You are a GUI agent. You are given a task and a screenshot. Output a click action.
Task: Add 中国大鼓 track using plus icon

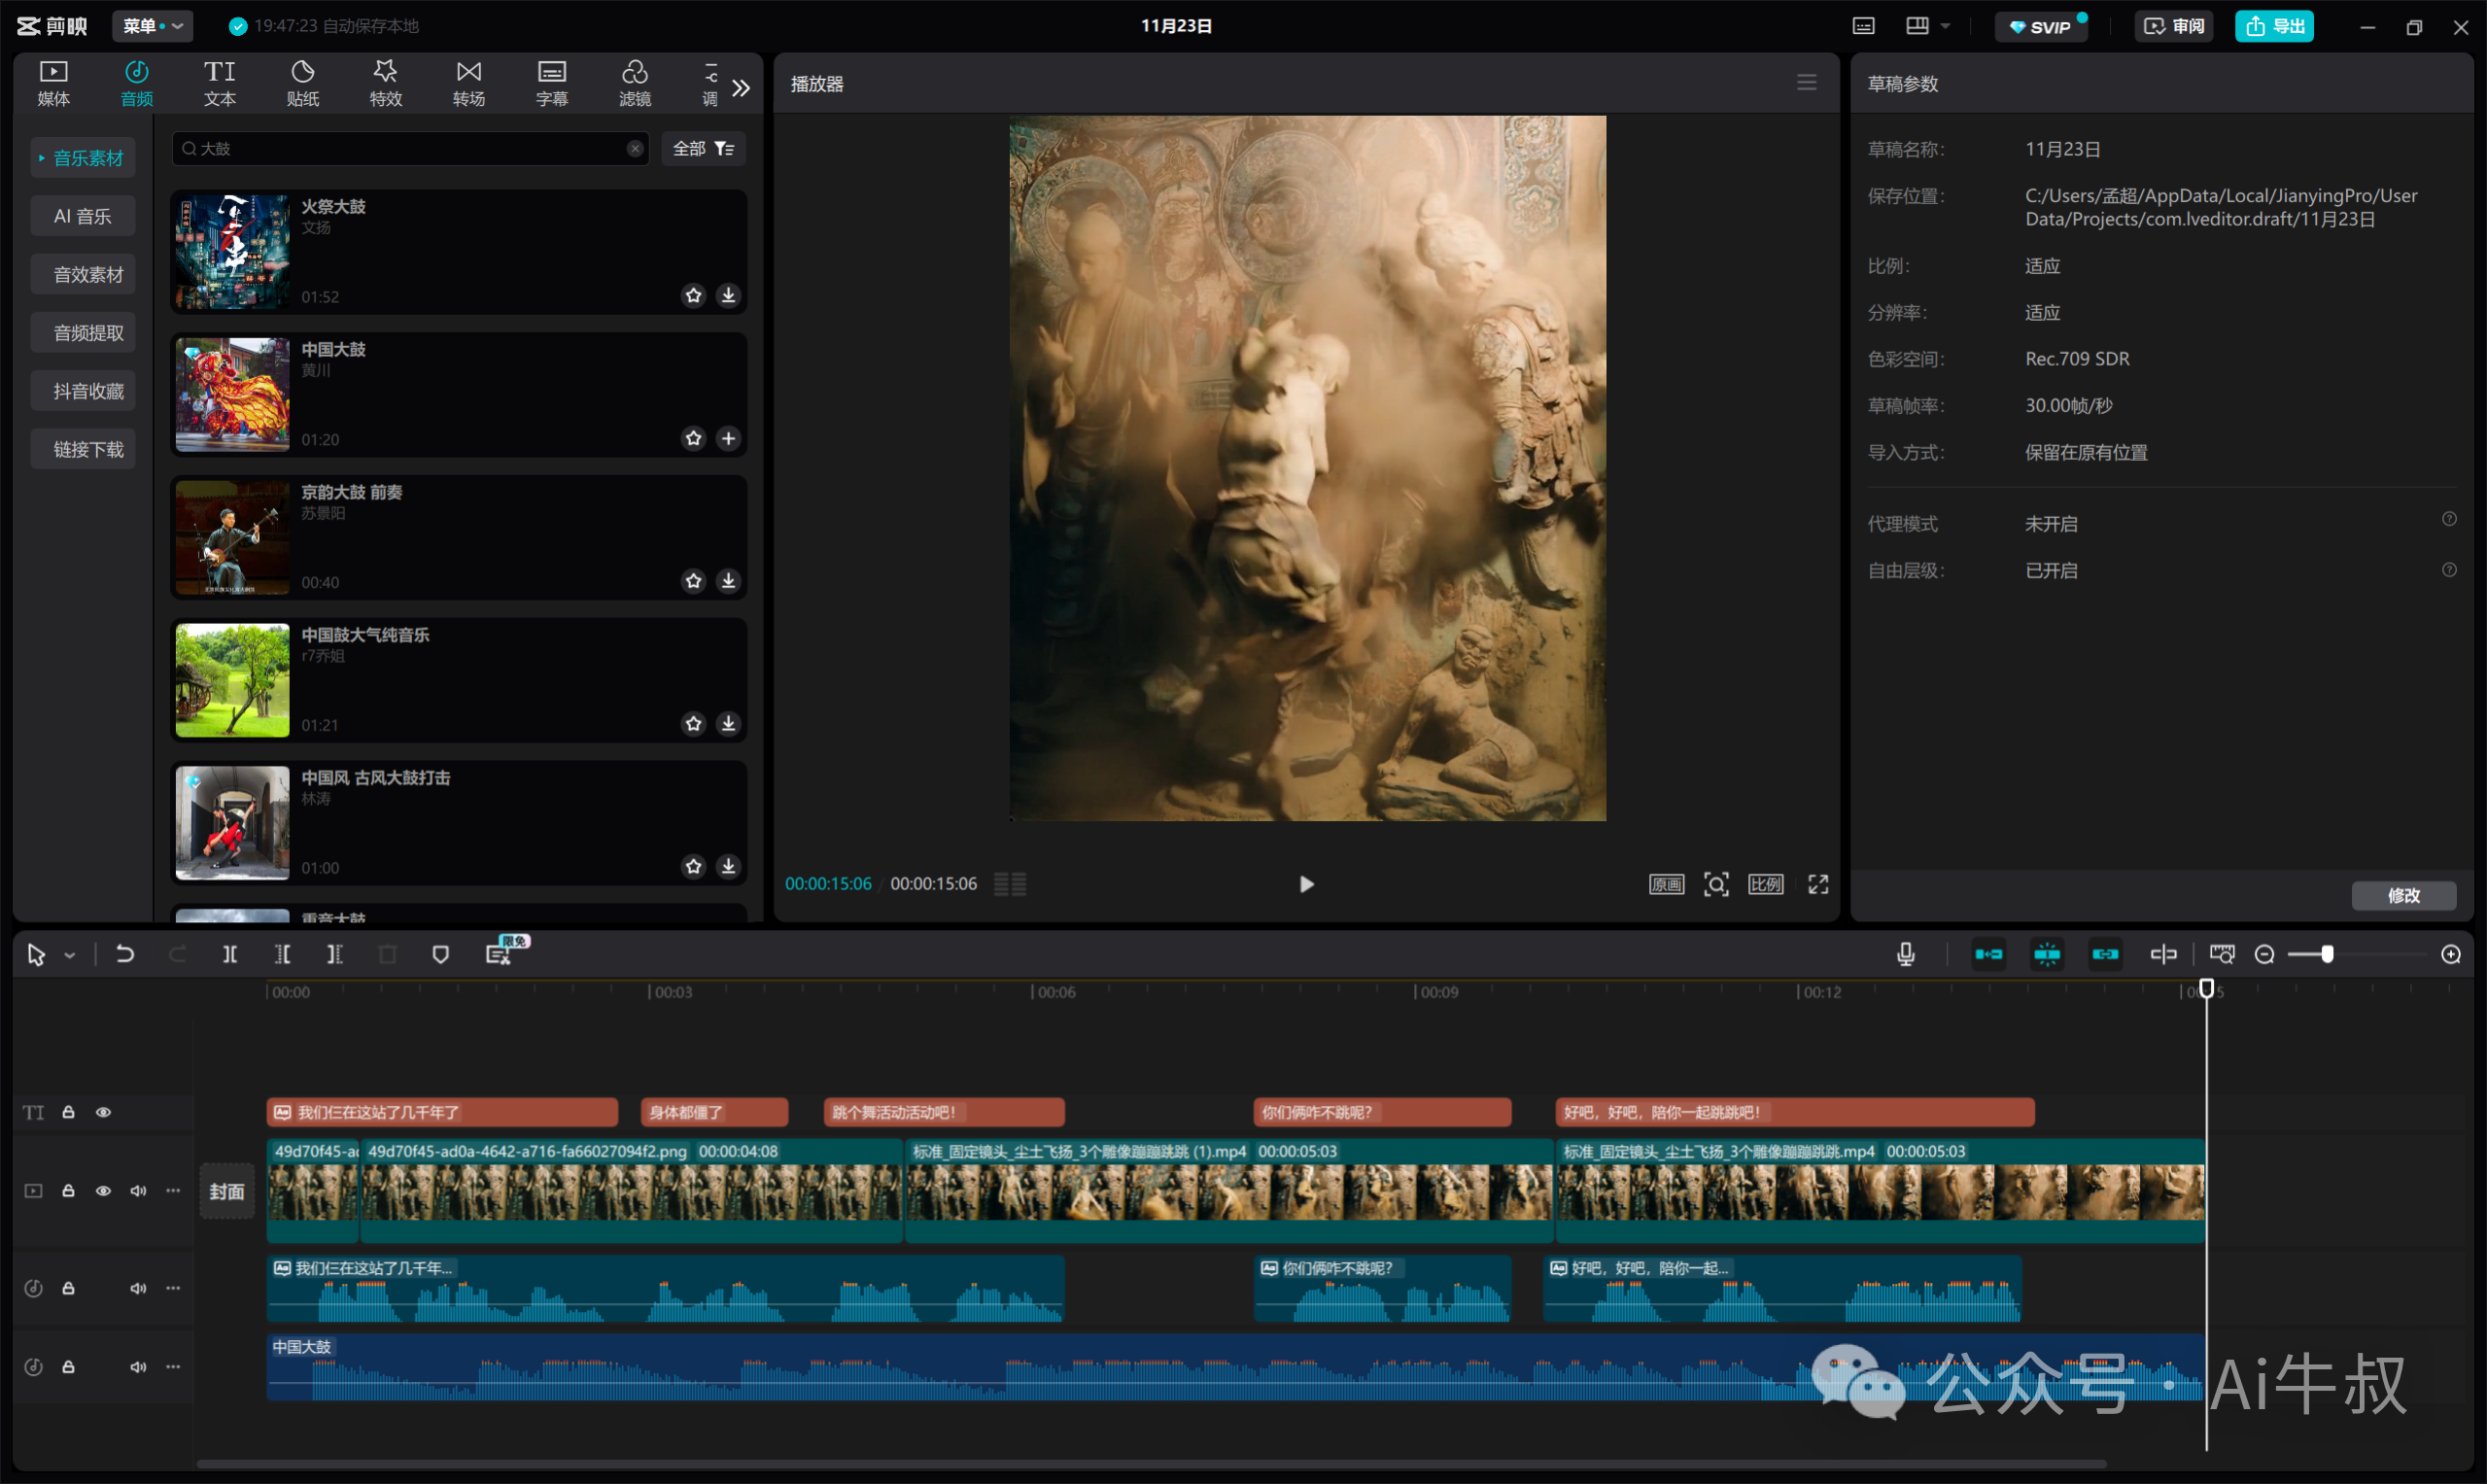728,438
